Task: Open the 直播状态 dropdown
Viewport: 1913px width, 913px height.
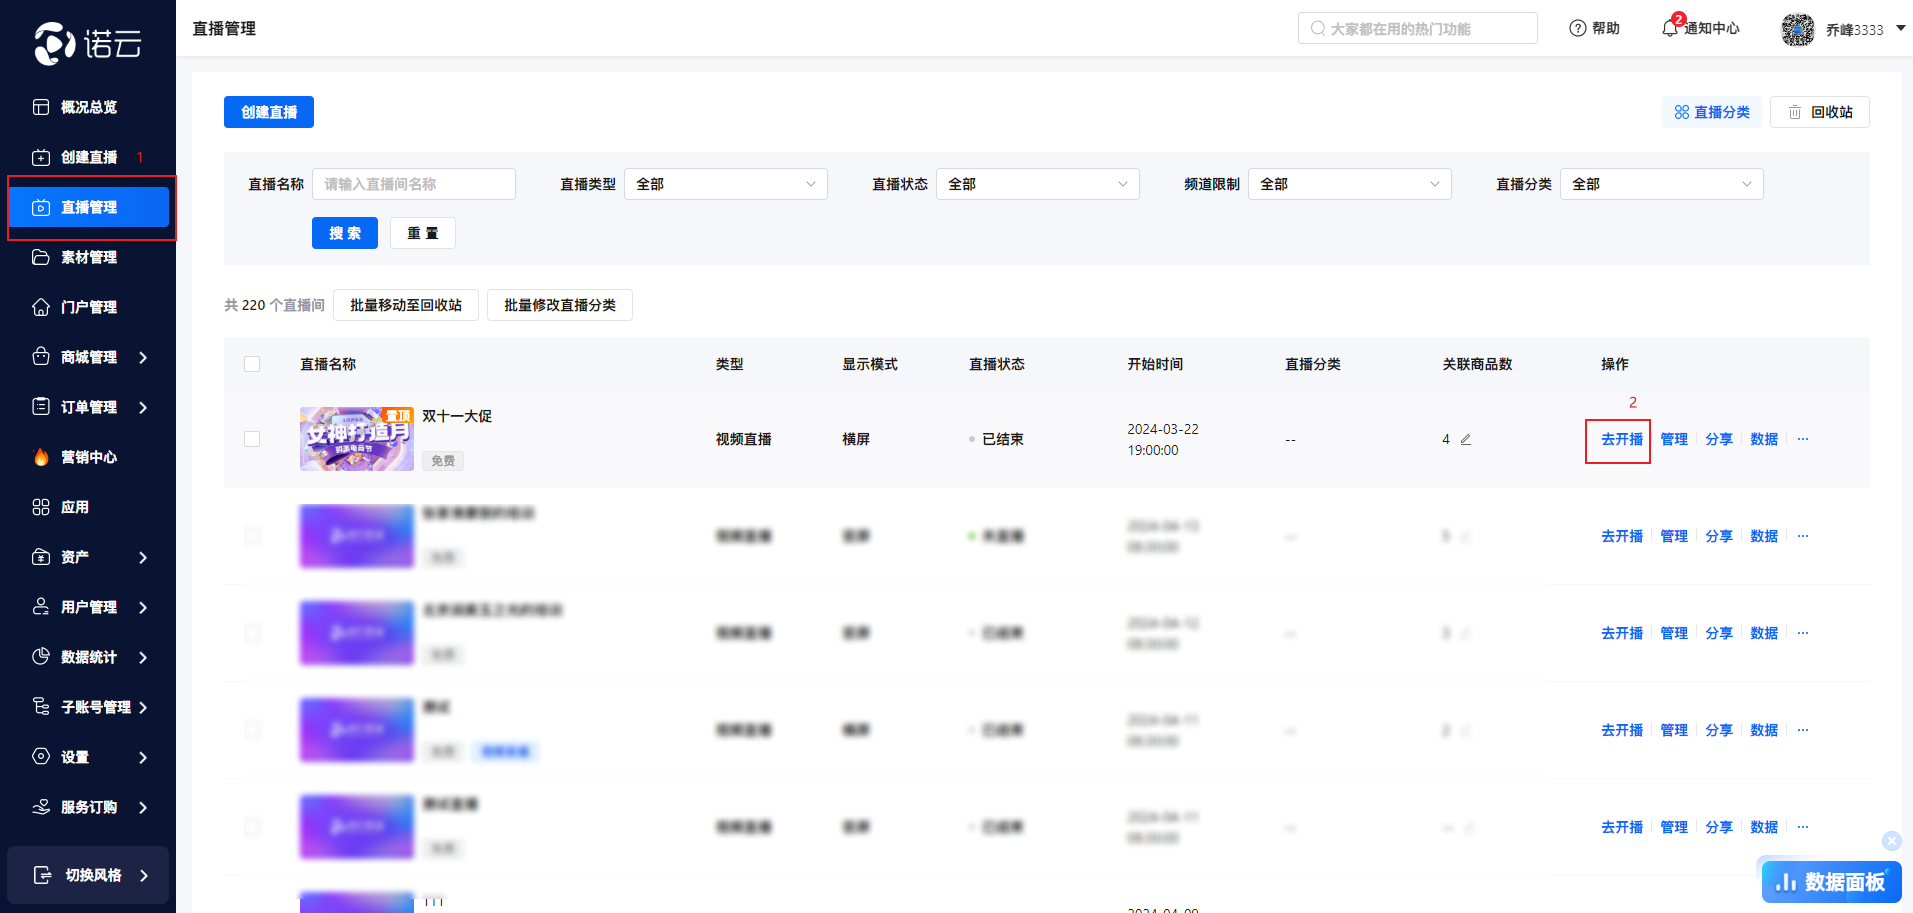Action: [x=1037, y=184]
